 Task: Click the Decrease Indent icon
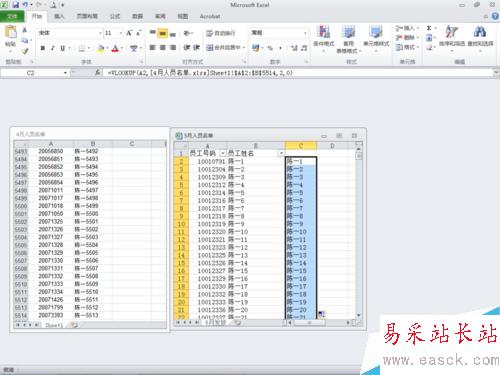(187, 48)
